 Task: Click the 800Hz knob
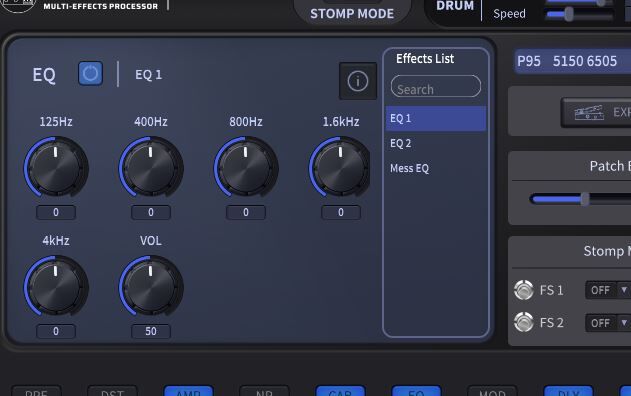tap(246, 167)
